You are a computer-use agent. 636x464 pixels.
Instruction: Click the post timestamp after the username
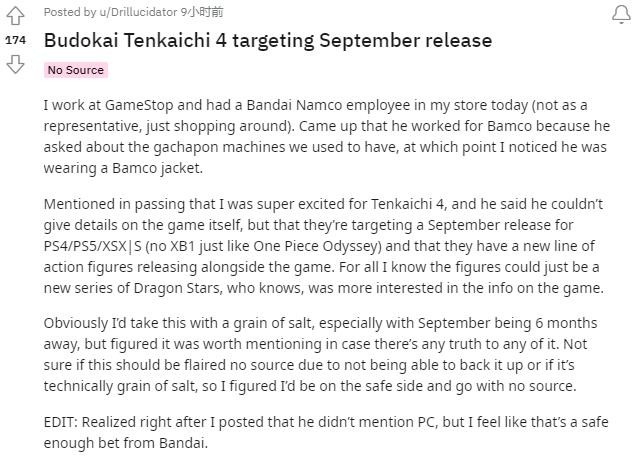pos(202,12)
